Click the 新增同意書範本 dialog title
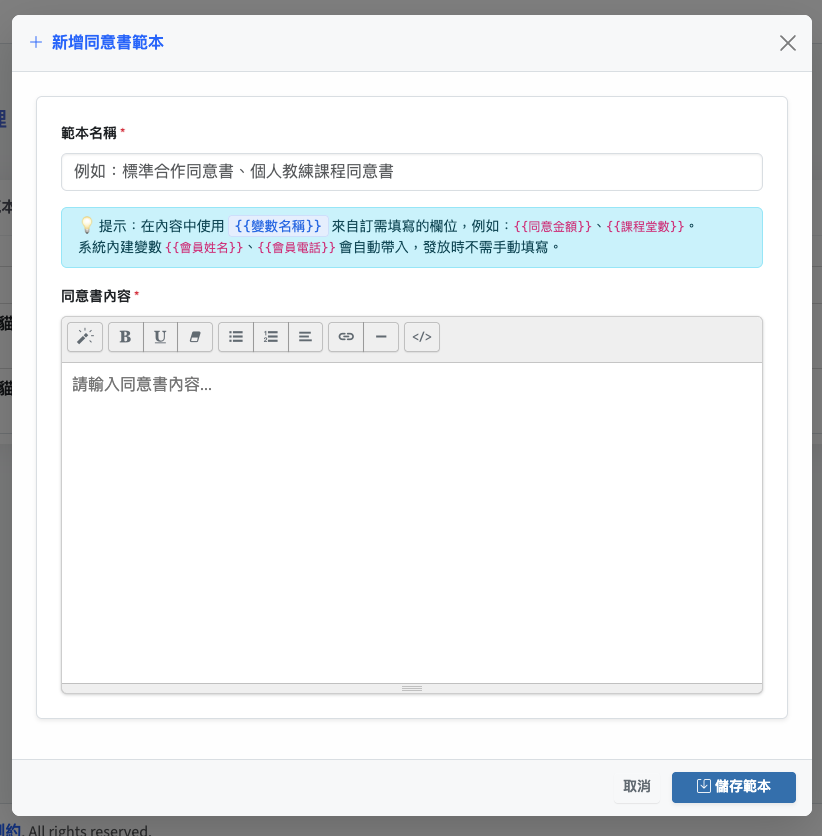 (108, 42)
